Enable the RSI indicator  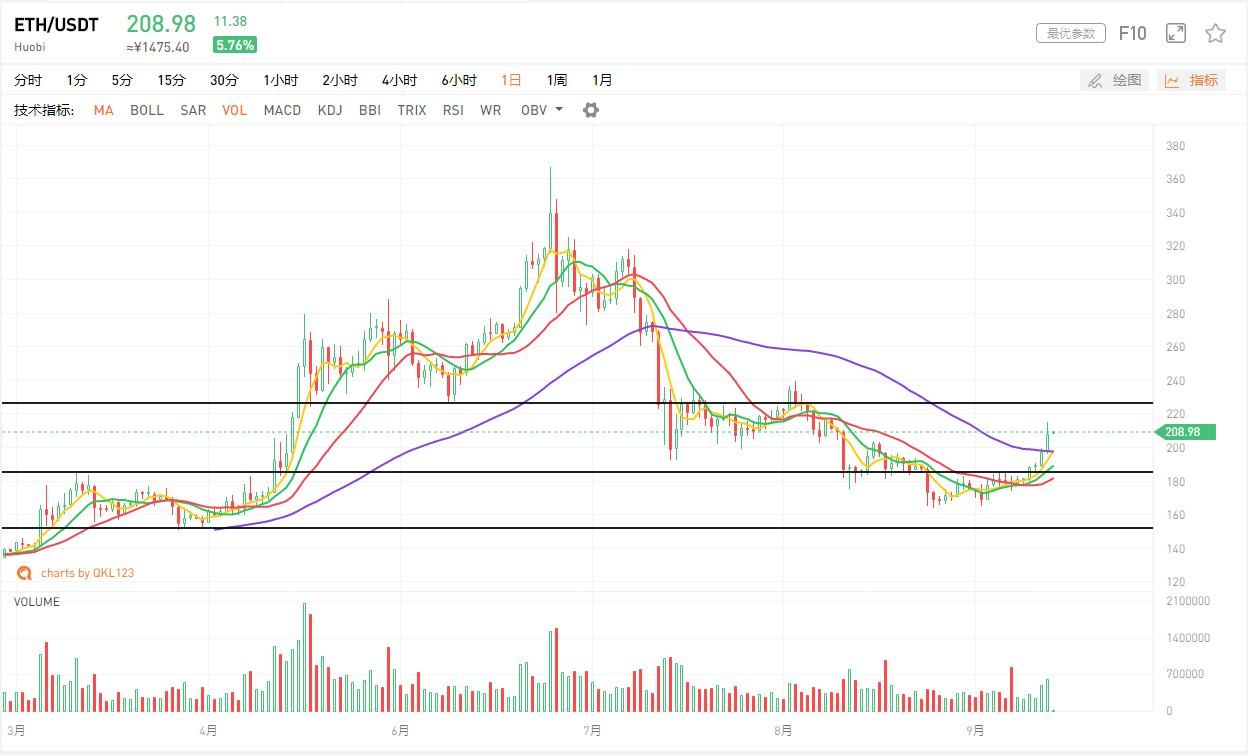point(453,110)
